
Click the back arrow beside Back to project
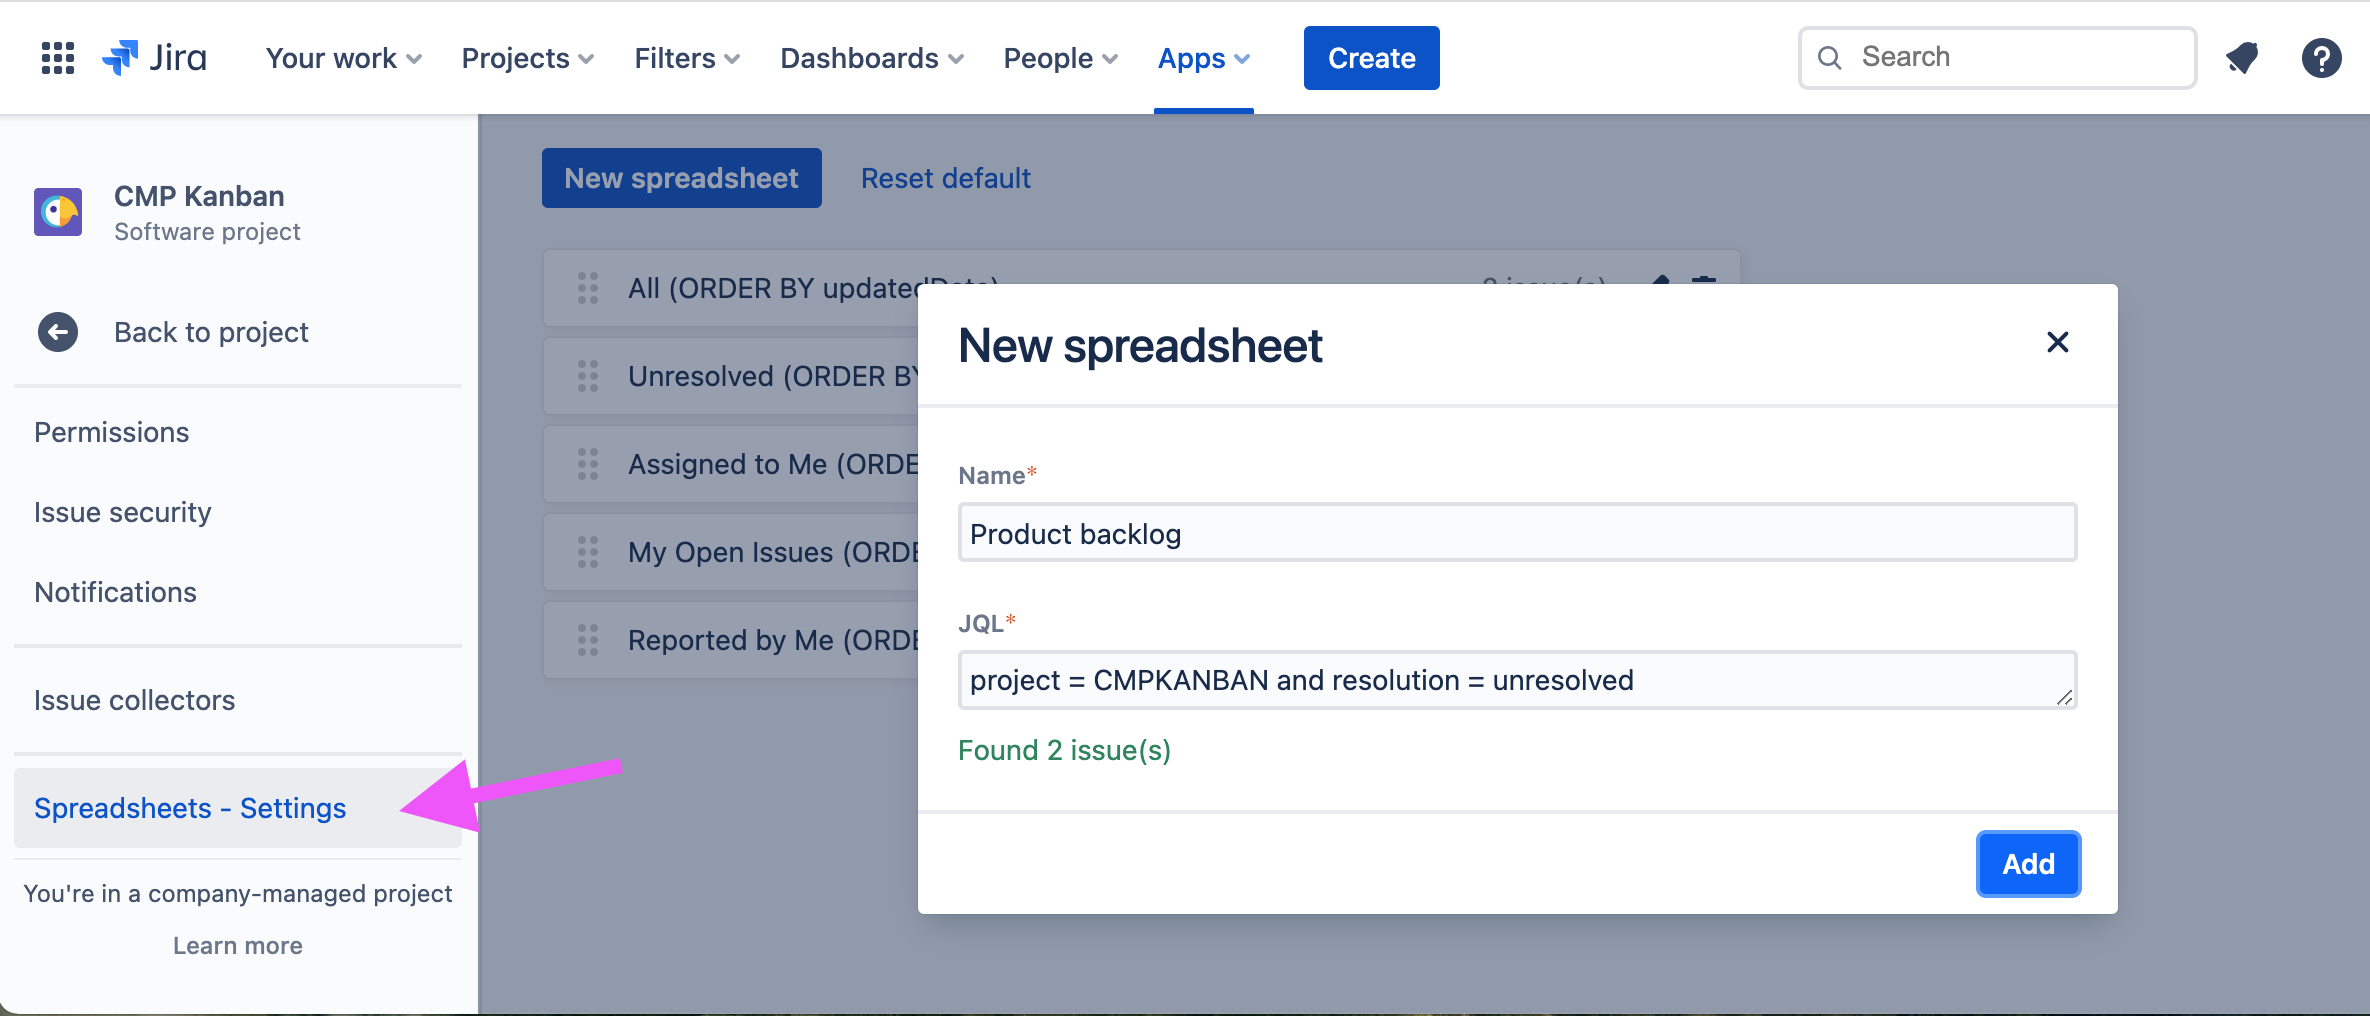(57, 331)
